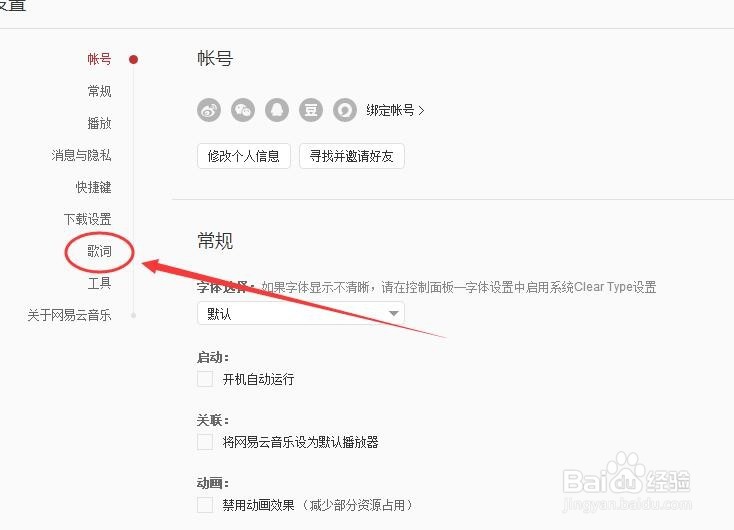The height and width of the screenshot is (530, 734).
Task: Select 关于网易云音乐 sidebar item
Action: [69, 315]
